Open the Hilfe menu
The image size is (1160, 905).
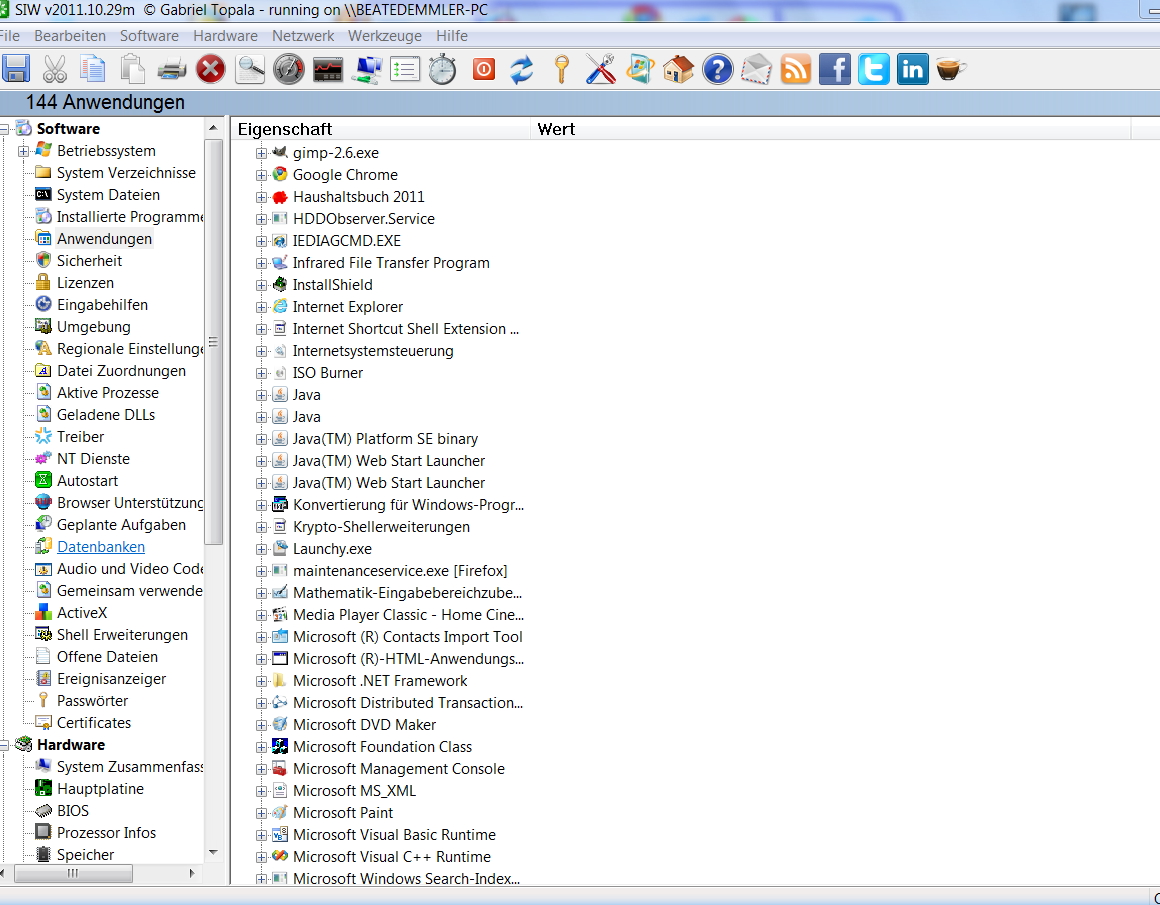point(452,36)
